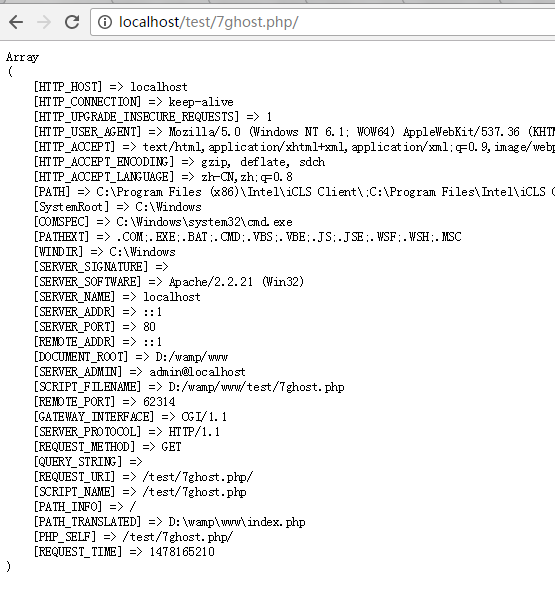Click the REMOTE_PORT 62314 value
Image resolution: width=555 pixels, height=595 pixels.
pos(159,401)
